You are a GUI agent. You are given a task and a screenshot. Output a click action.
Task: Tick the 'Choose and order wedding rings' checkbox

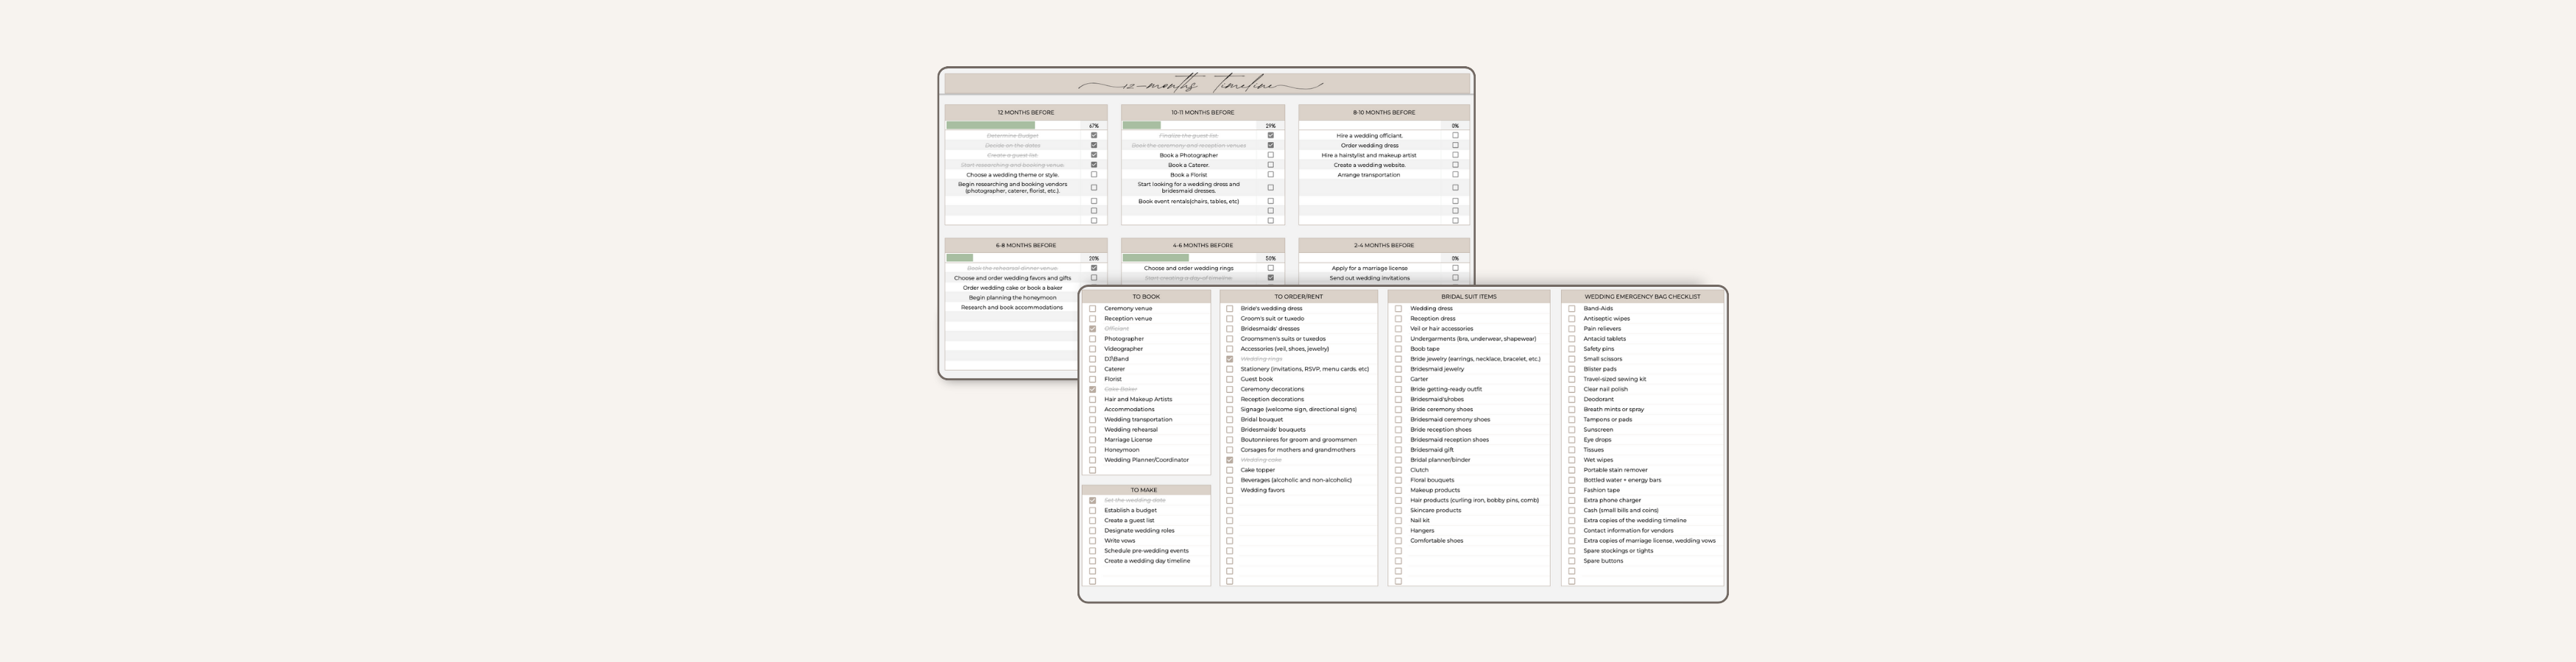click(x=1271, y=268)
